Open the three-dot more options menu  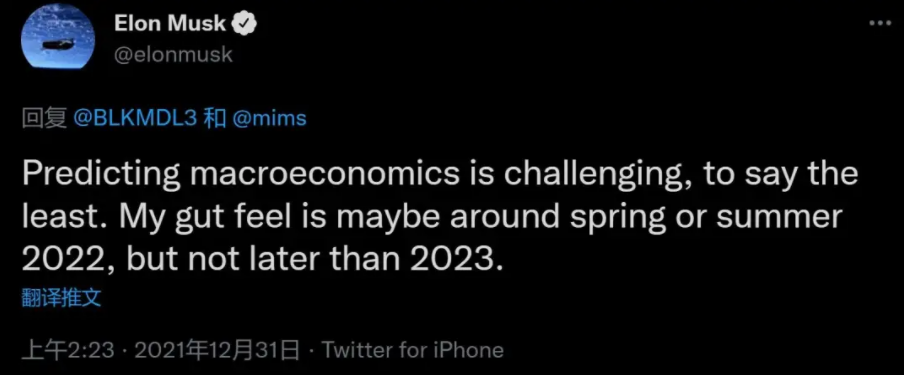pyautogui.click(x=880, y=23)
